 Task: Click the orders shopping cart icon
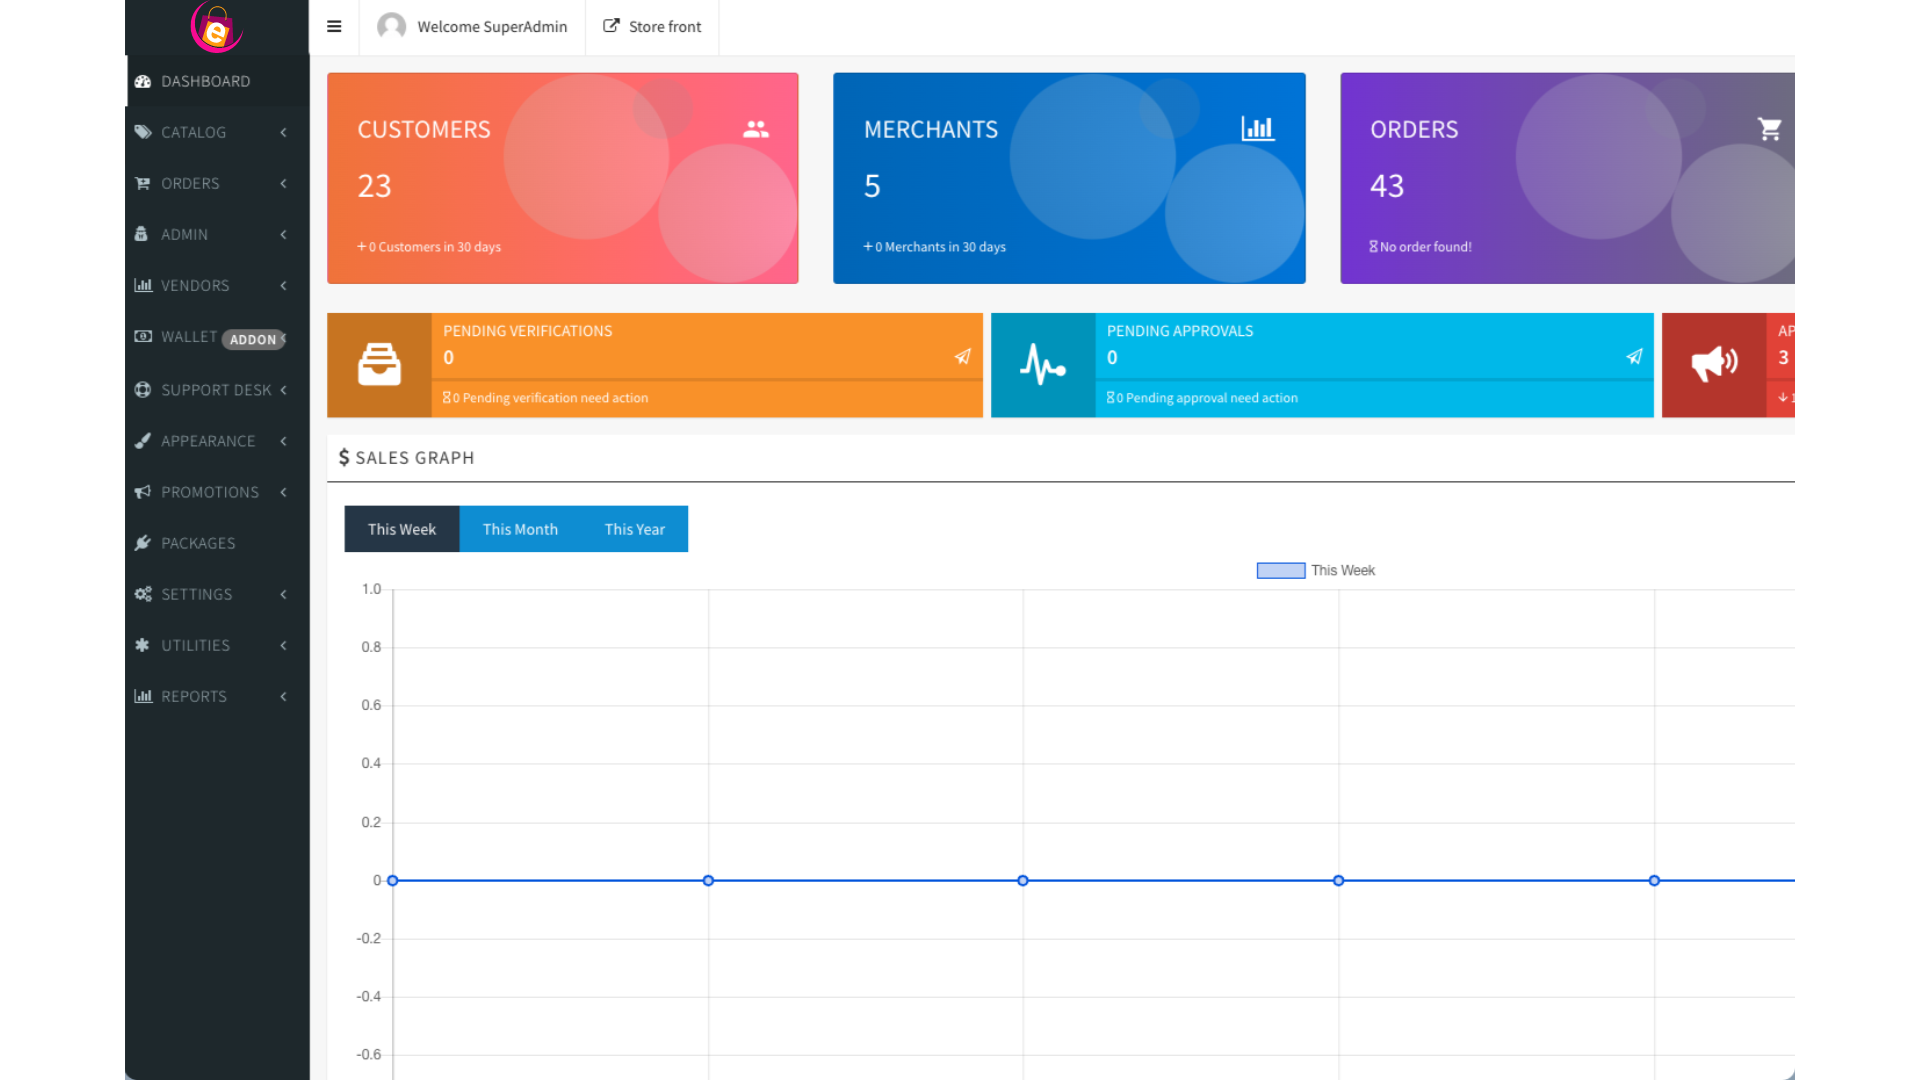[x=1769, y=129]
